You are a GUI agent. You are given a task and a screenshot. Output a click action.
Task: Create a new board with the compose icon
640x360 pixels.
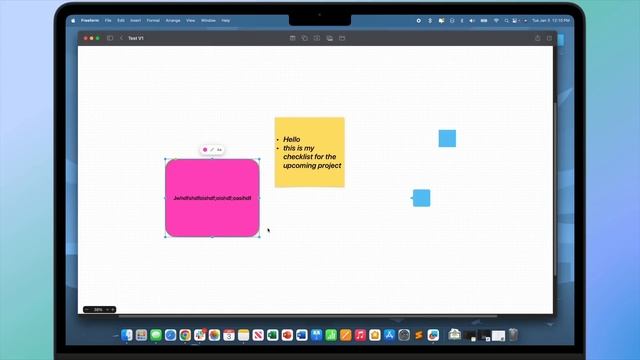pos(549,38)
